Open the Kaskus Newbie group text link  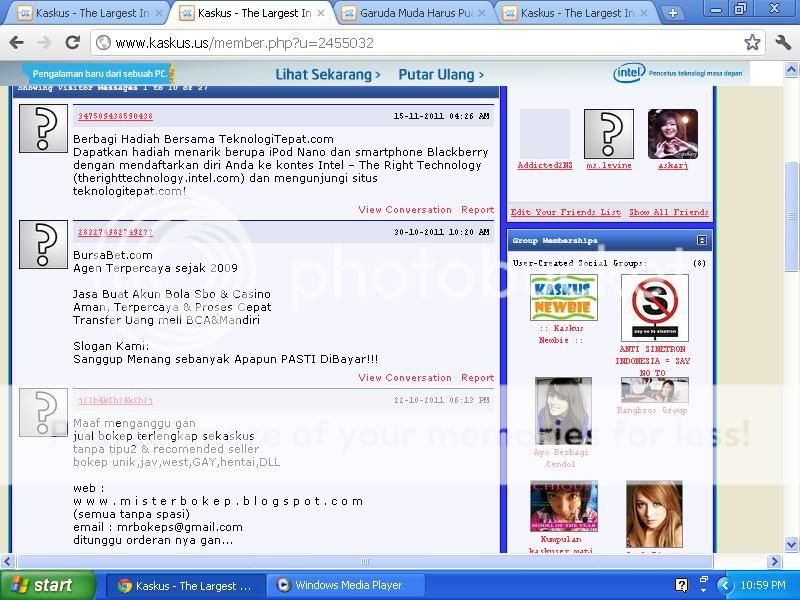tap(561, 334)
